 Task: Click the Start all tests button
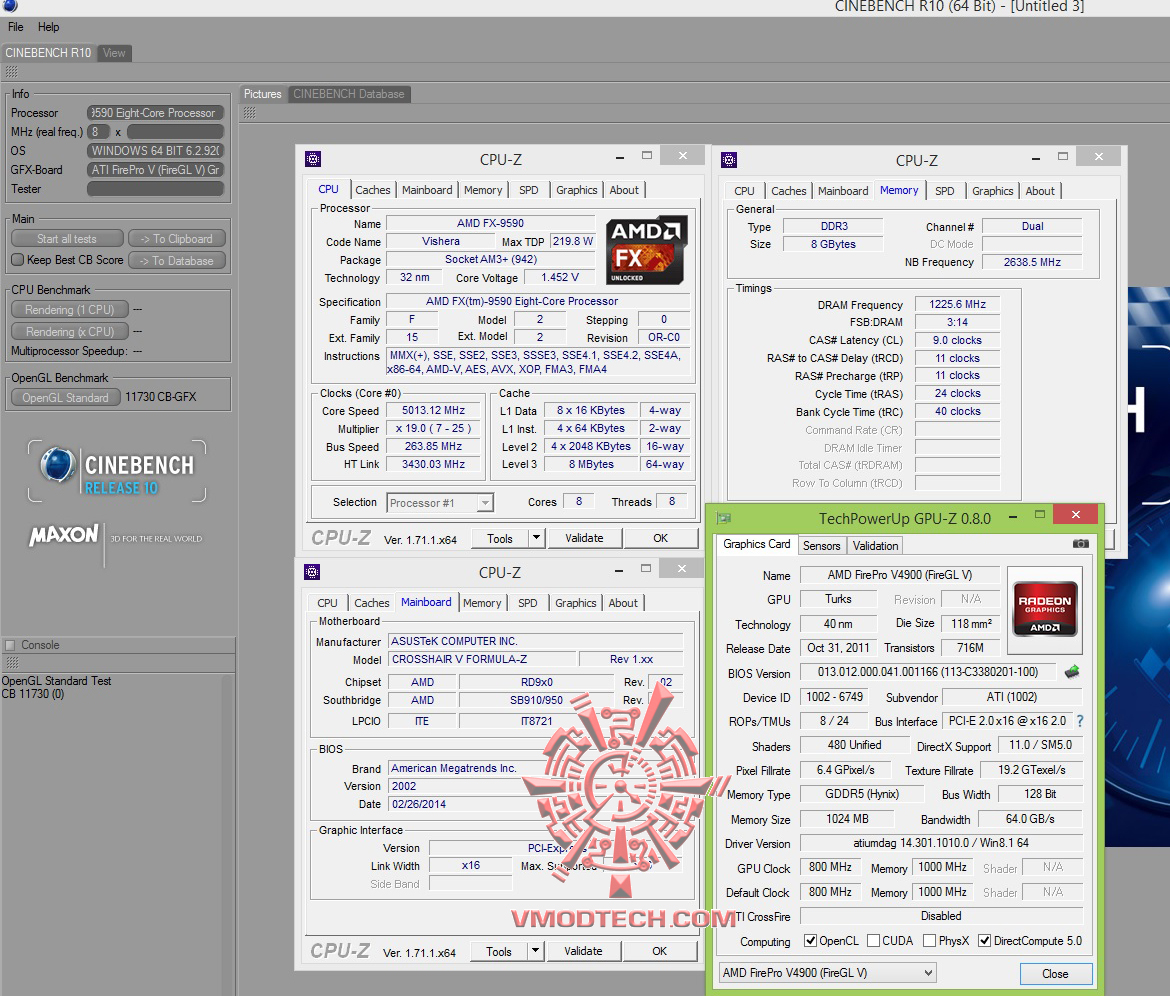(67, 239)
